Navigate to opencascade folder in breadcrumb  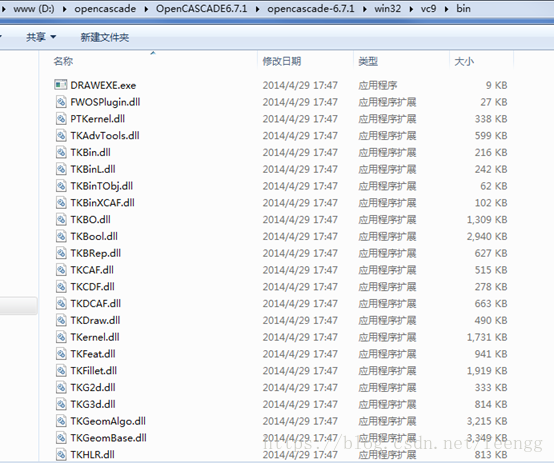[x=105, y=8]
